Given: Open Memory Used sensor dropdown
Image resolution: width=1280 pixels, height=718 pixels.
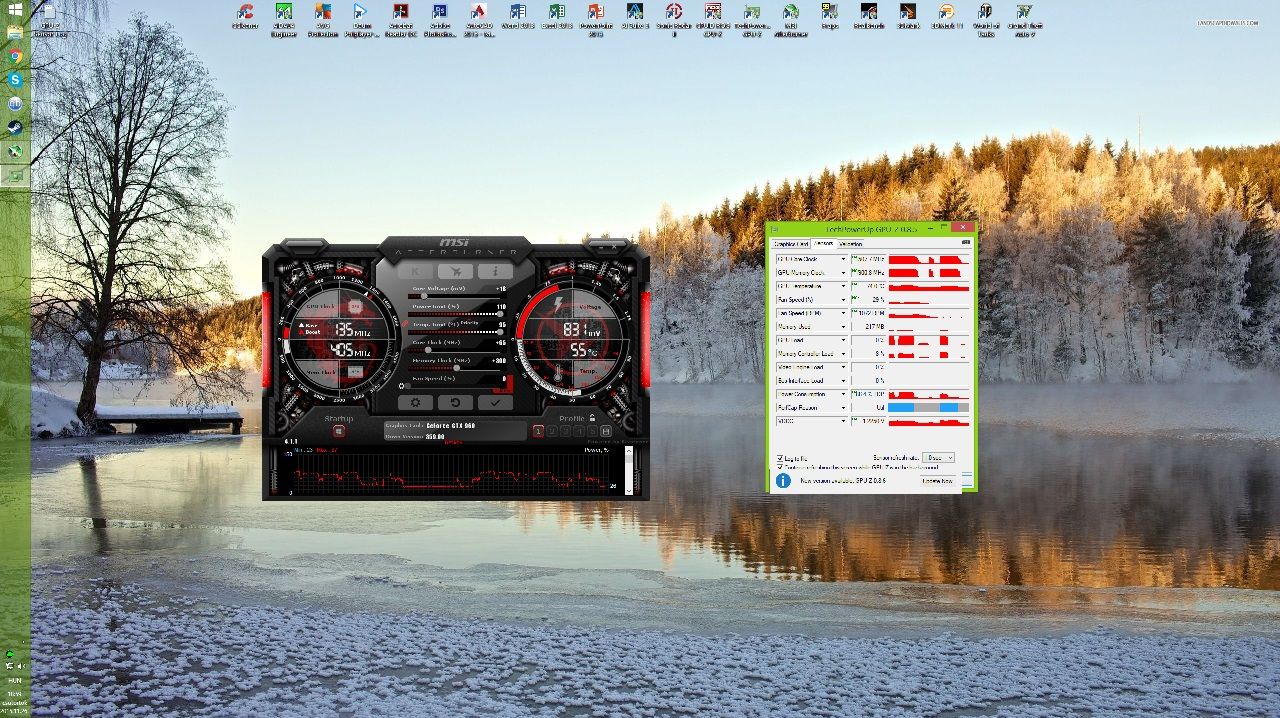Looking at the screenshot, I should tap(843, 327).
